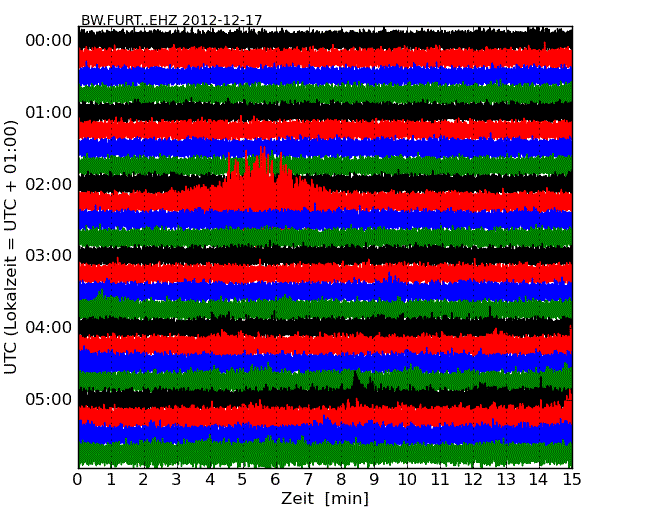Screen dimensions: 650x520
Task: Click the black spike above the 05:00 trace
Action: (356, 381)
